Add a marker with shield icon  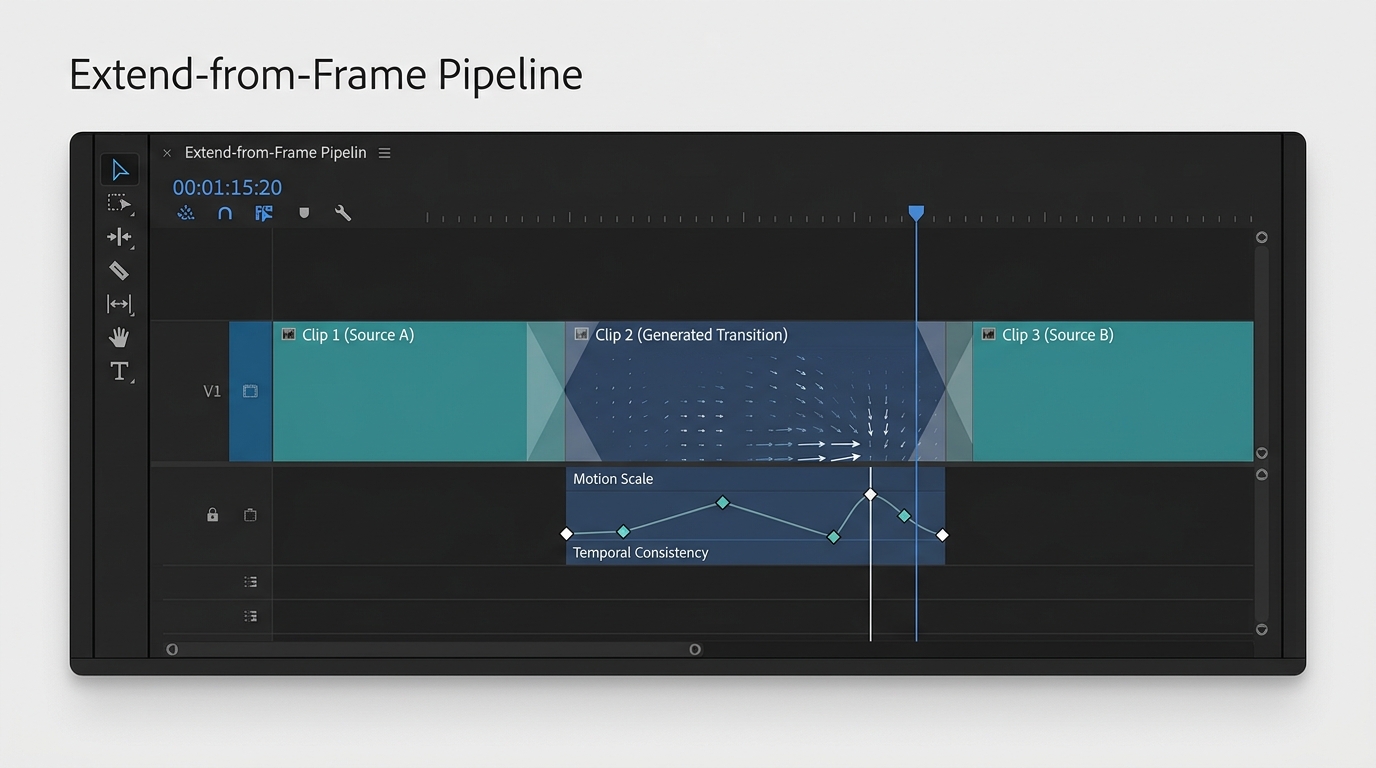[304, 213]
